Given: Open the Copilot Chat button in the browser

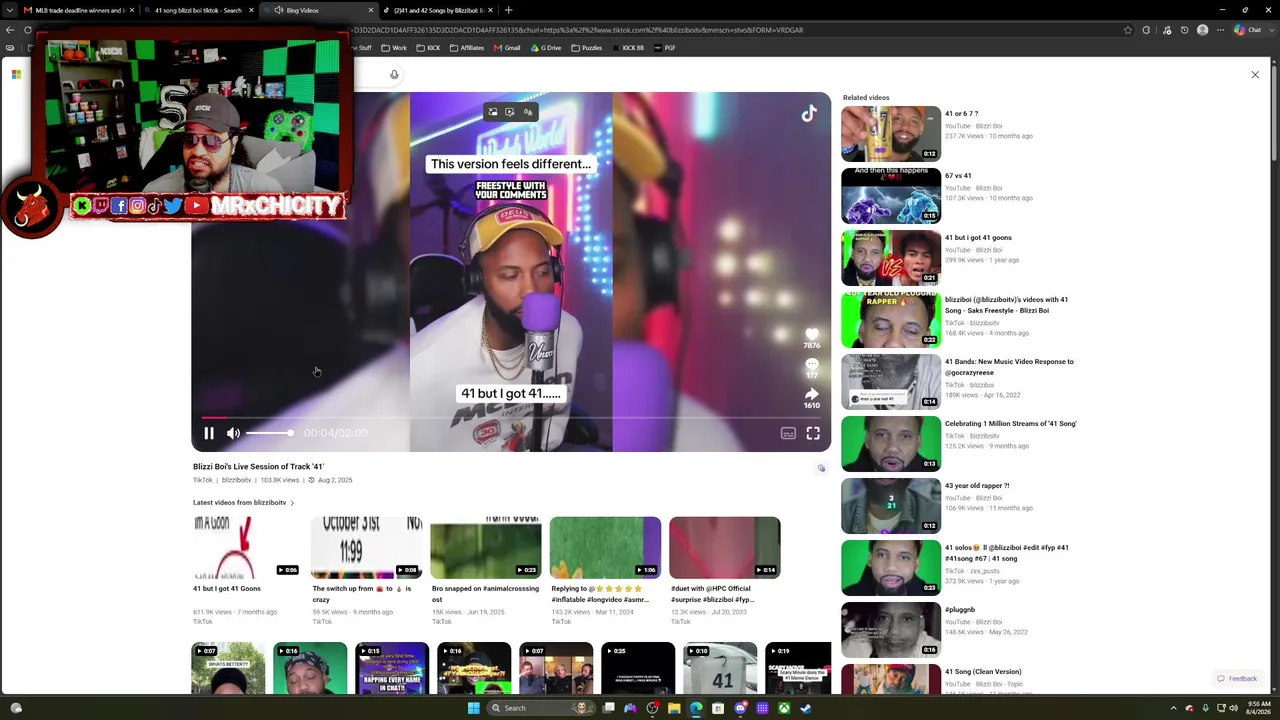Looking at the screenshot, I should pyautogui.click(x=1248, y=30).
